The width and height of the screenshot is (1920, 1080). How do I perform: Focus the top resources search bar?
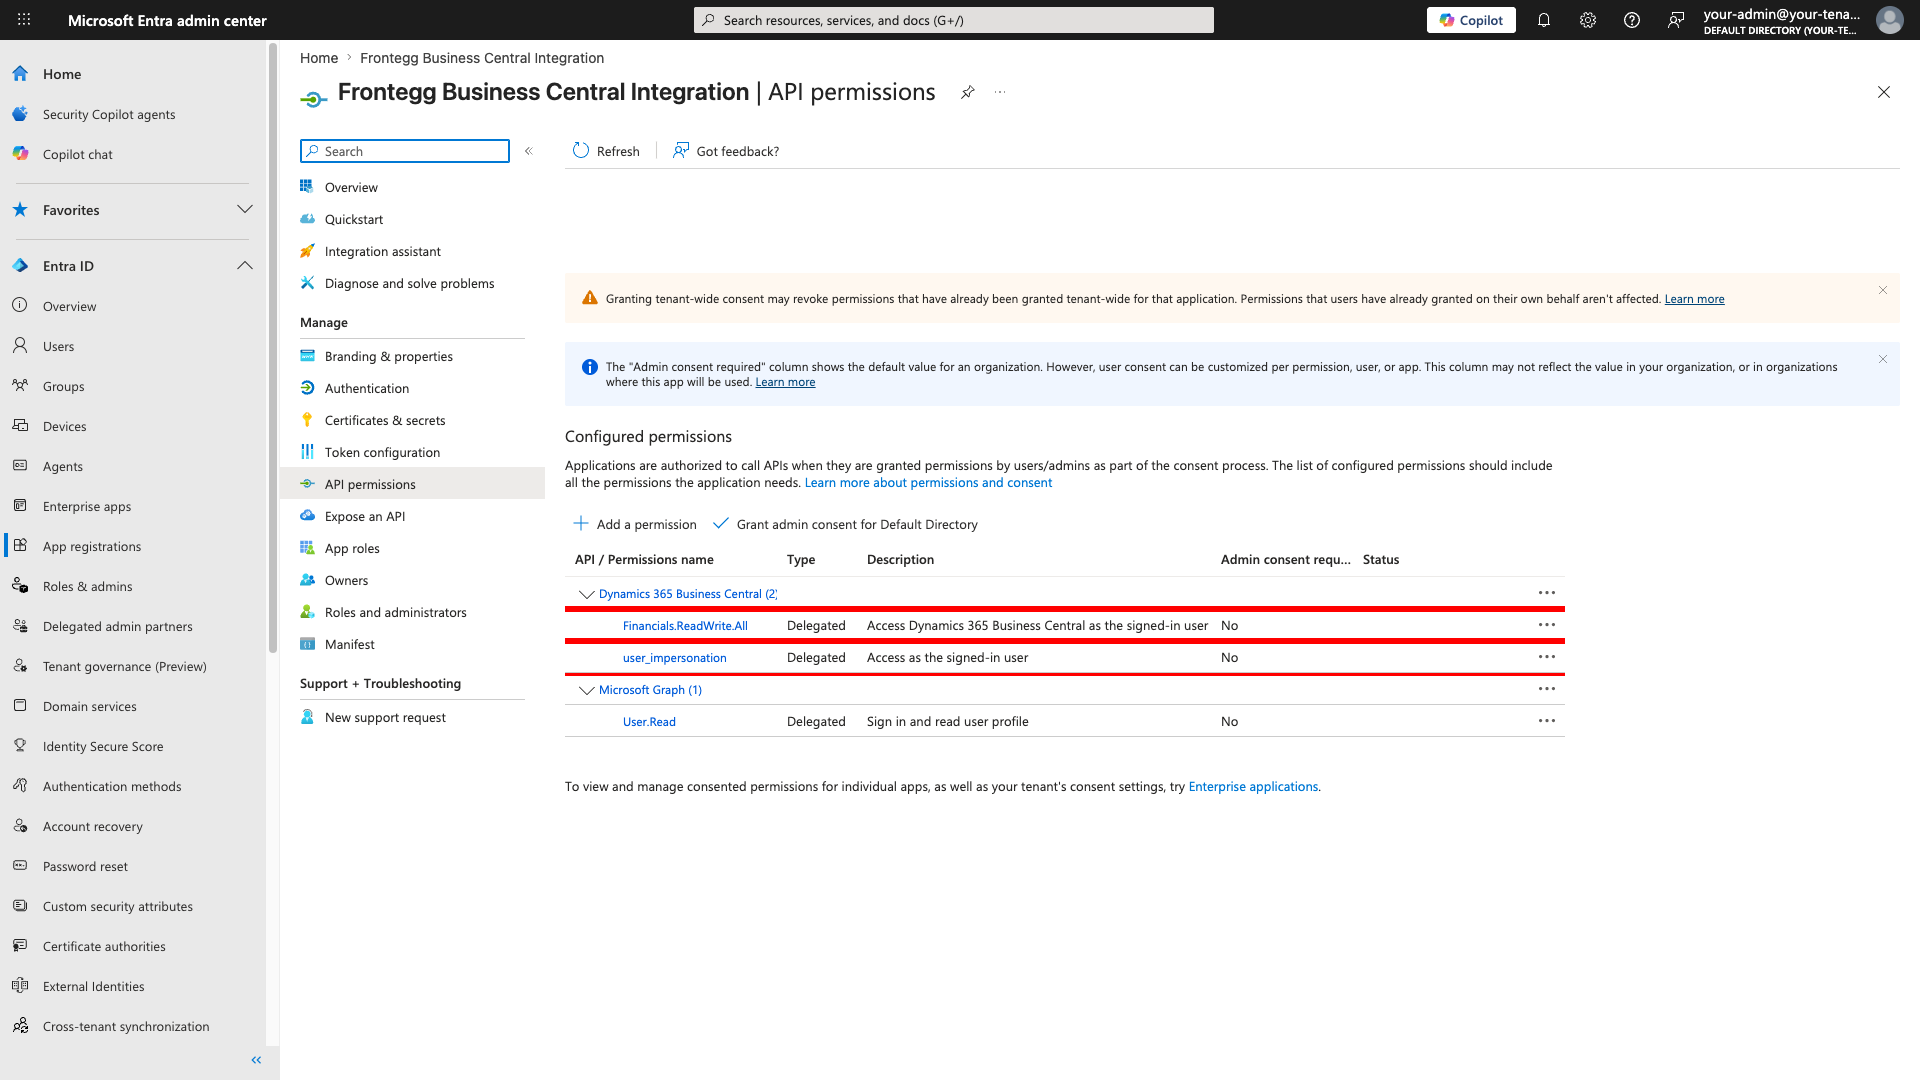(x=954, y=20)
